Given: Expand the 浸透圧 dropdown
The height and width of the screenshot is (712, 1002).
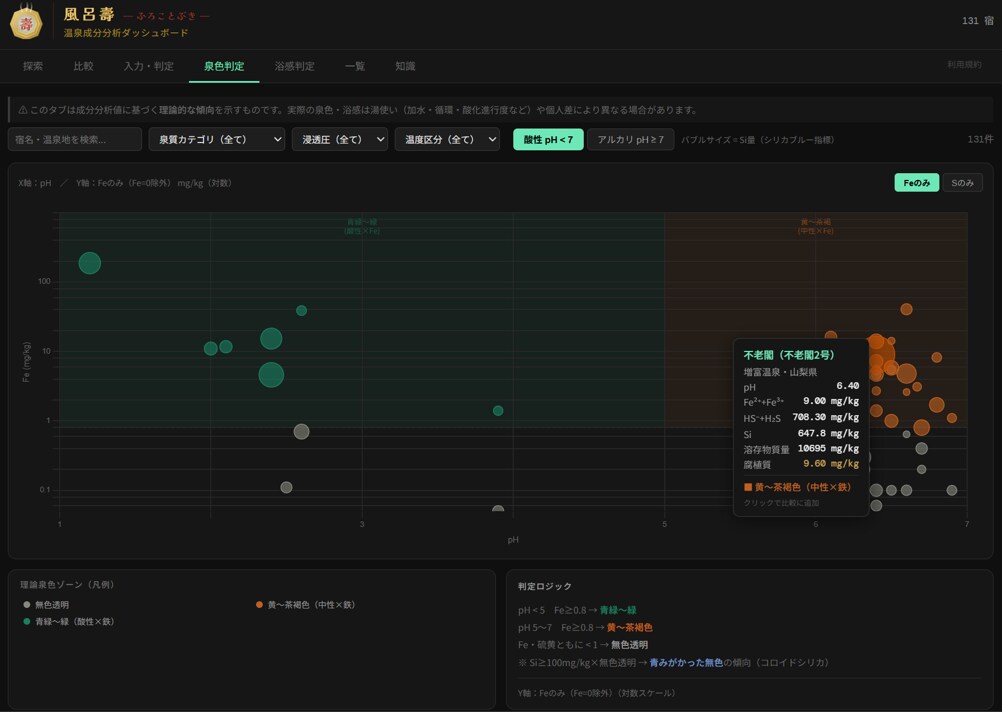Looking at the screenshot, I should (x=340, y=139).
